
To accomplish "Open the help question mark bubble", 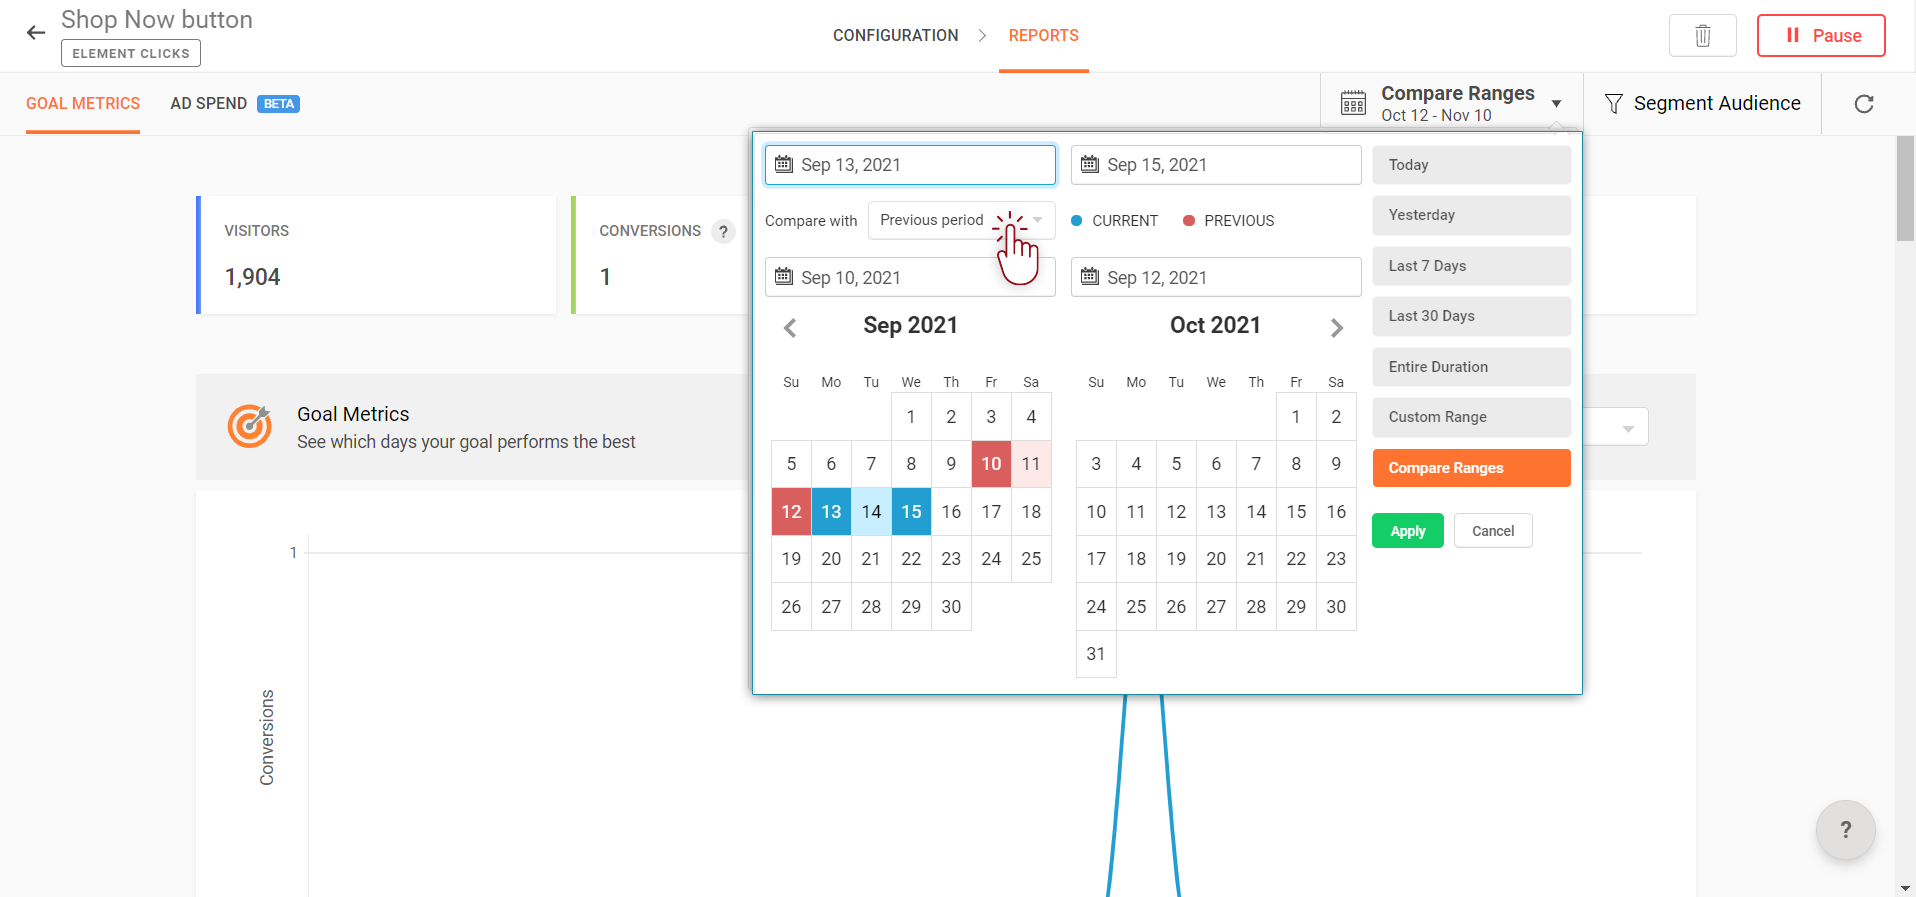I will [x=1845, y=830].
